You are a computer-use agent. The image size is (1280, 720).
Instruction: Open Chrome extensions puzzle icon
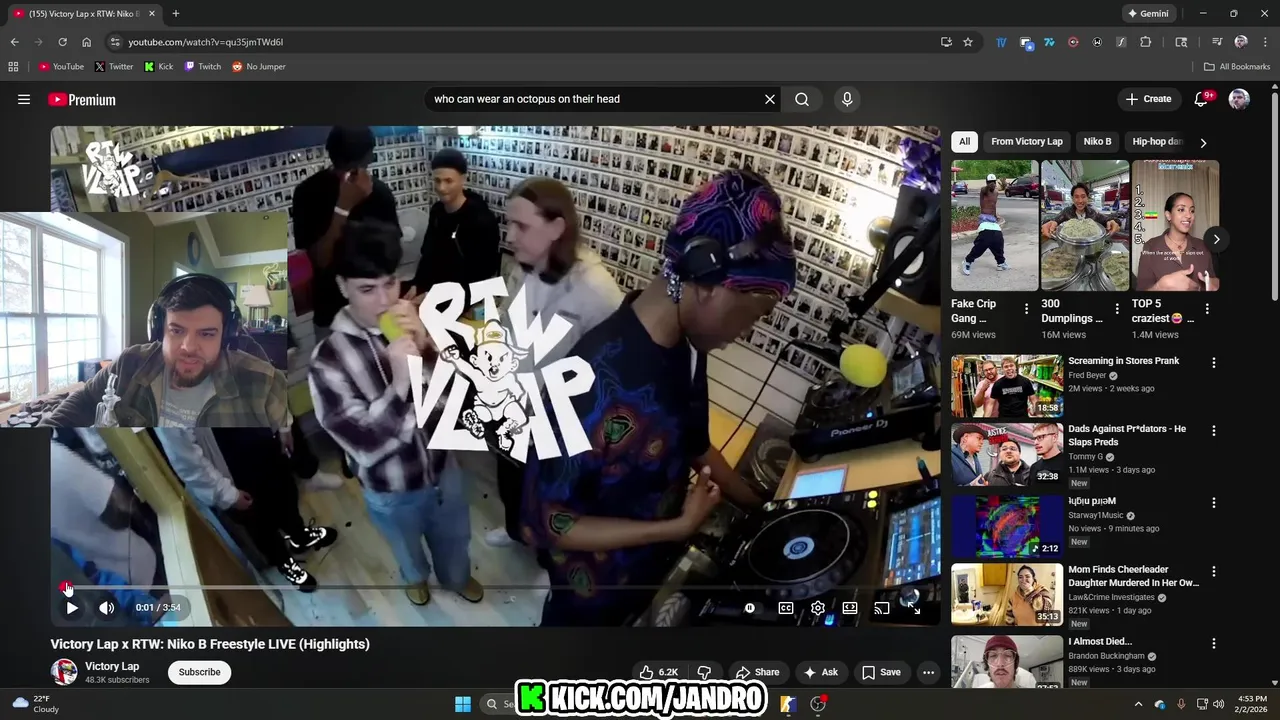[x=1146, y=42]
